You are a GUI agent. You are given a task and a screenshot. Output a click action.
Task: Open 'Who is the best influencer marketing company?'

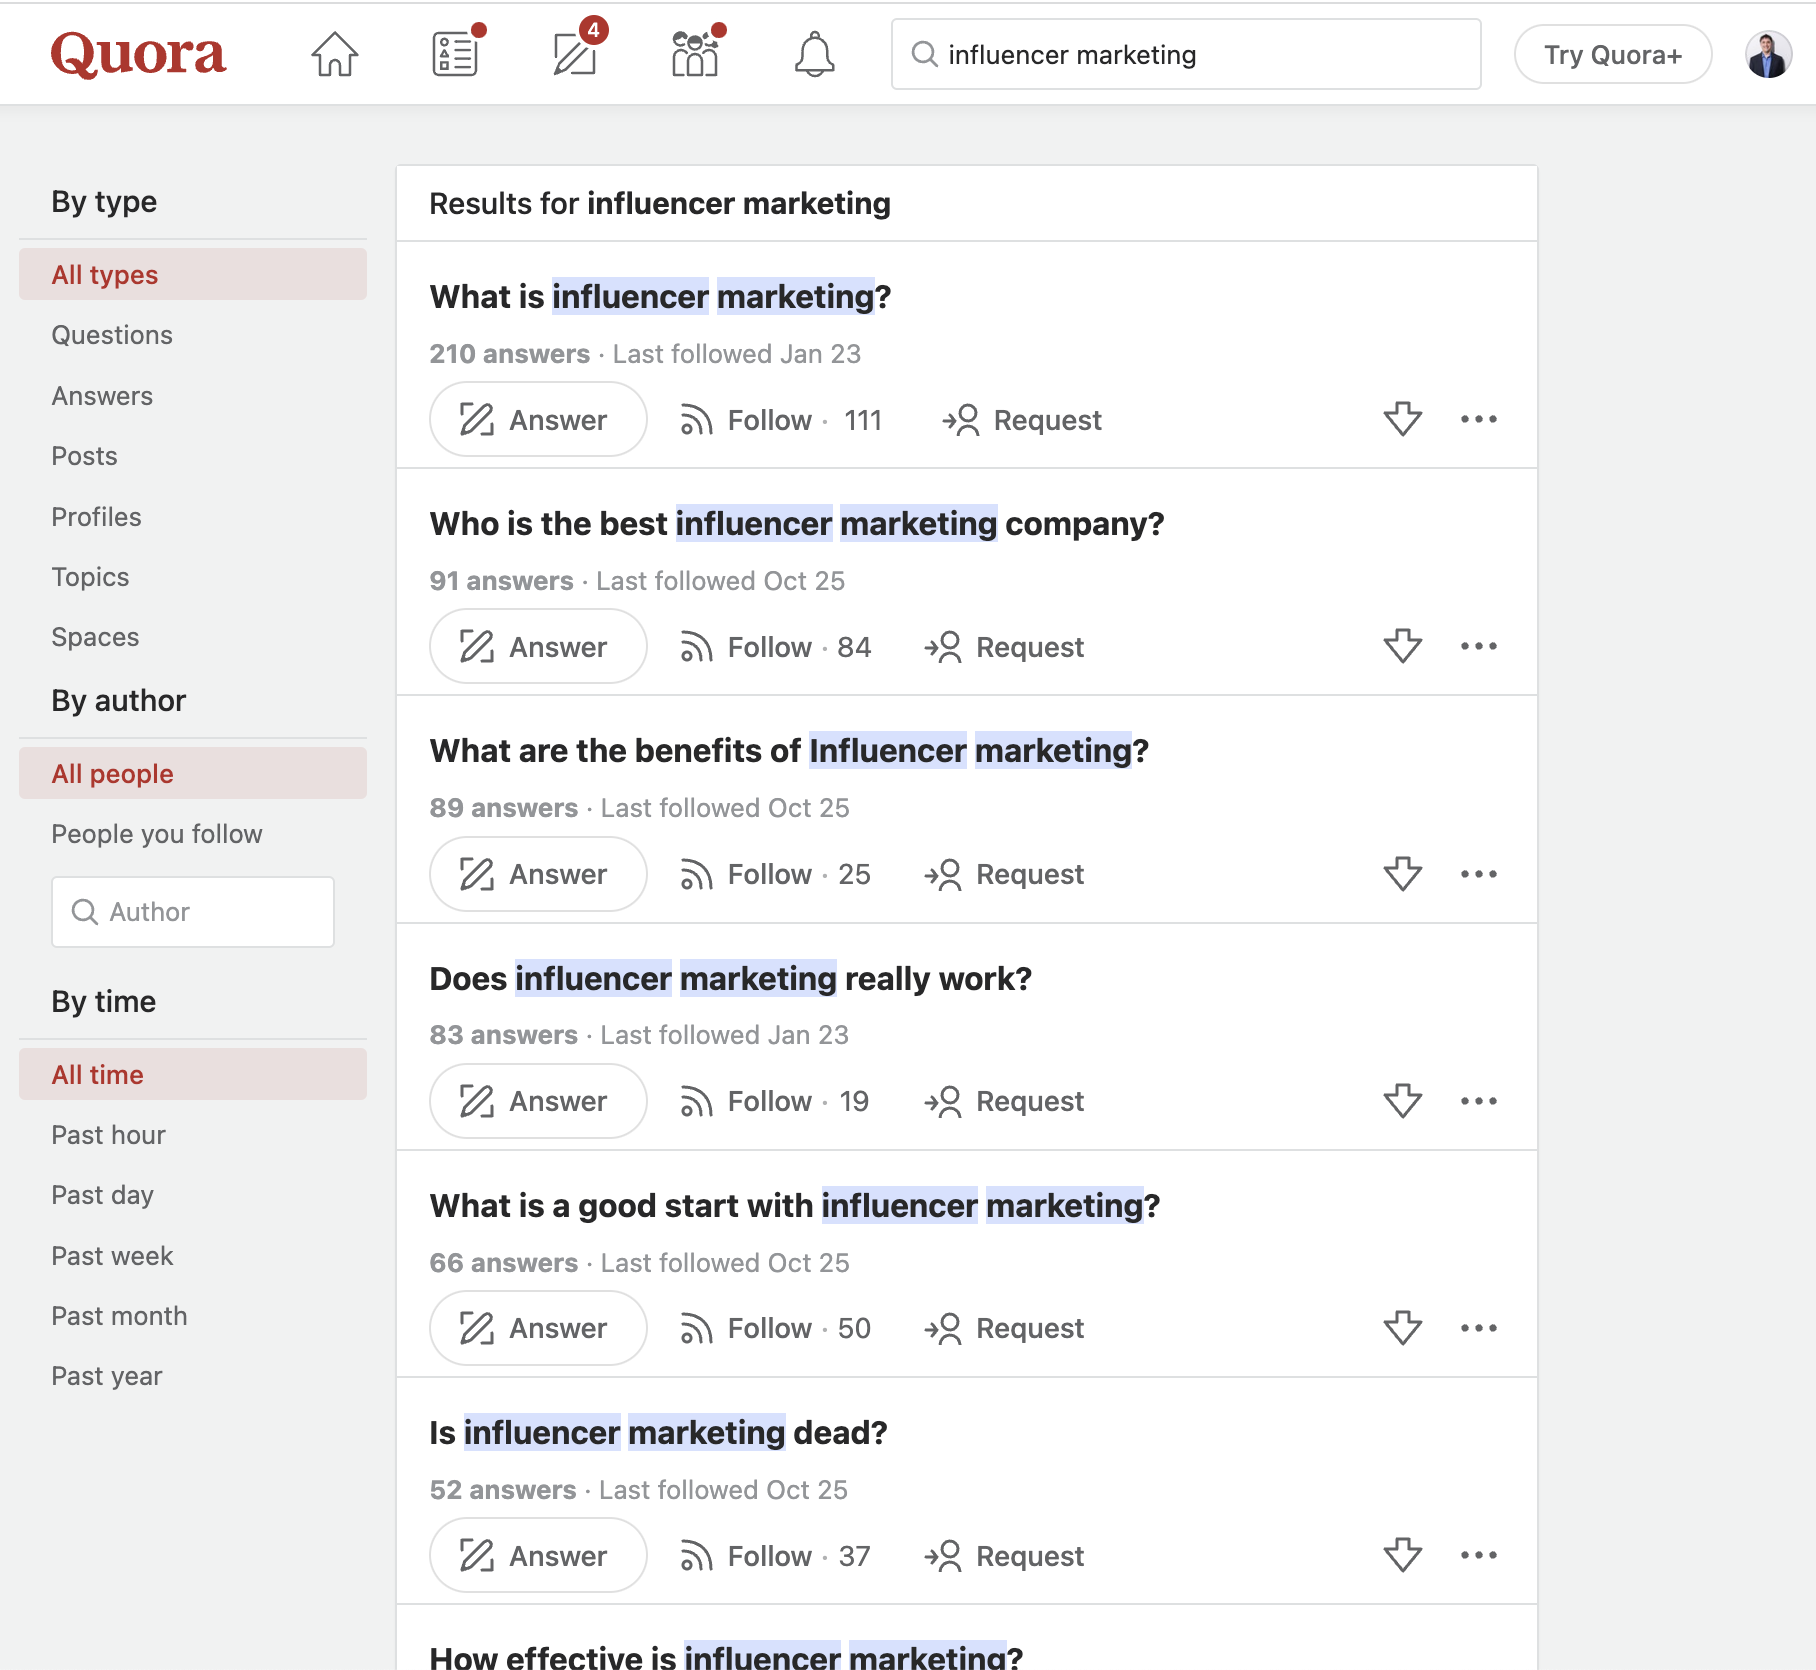pyautogui.click(x=797, y=524)
